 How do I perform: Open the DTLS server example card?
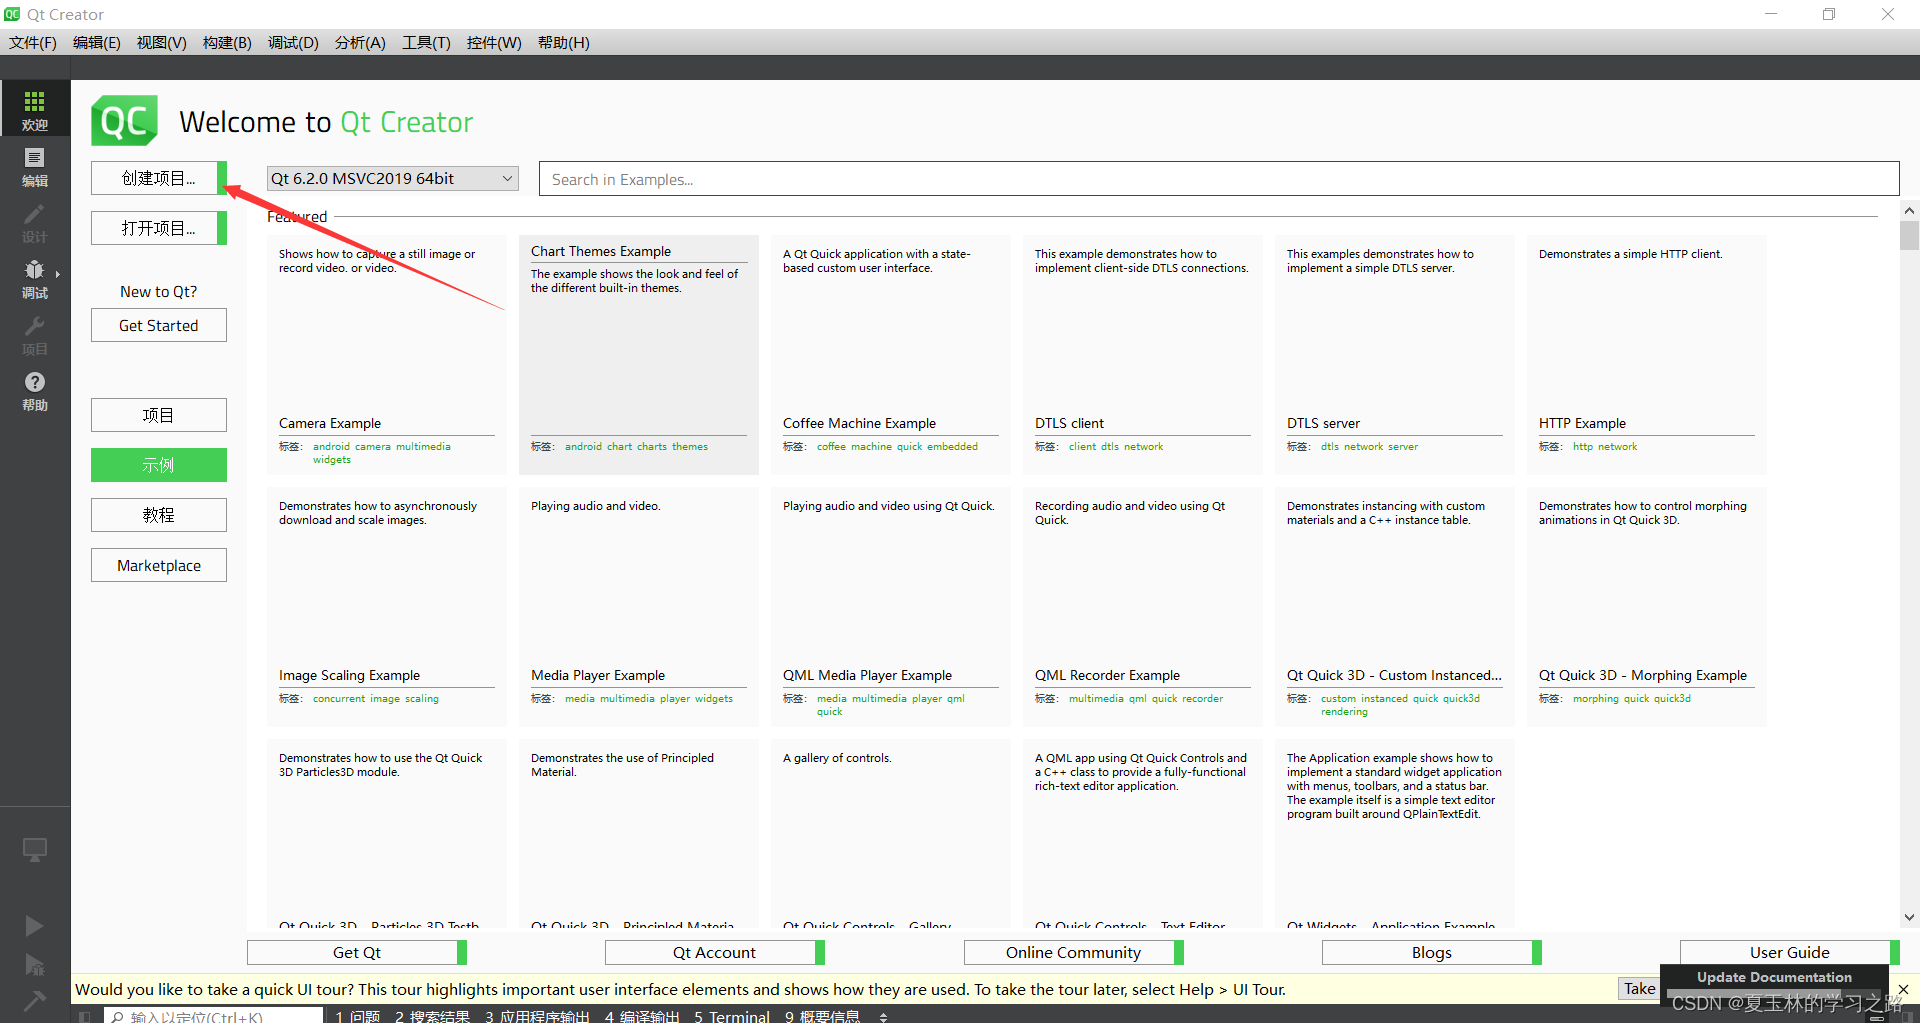click(1395, 355)
